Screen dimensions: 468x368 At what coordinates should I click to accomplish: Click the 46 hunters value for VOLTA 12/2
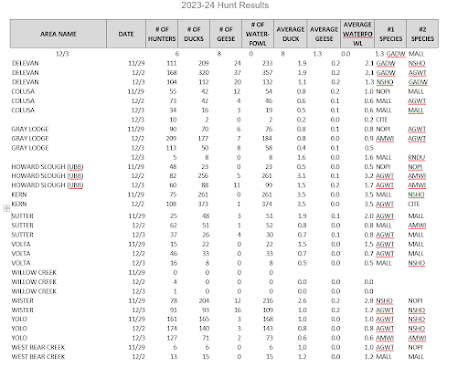point(174,253)
